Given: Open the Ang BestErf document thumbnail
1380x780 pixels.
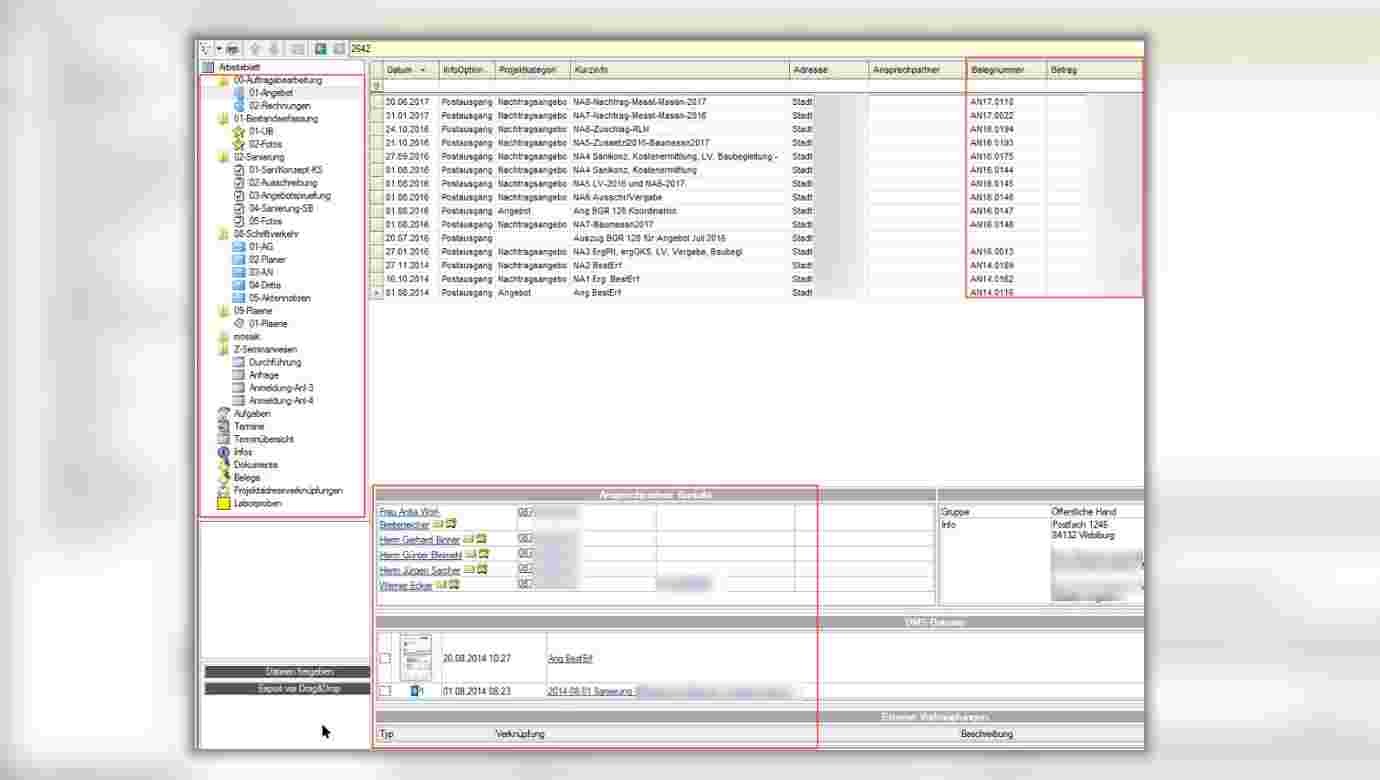Looking at the screenshot, I should [x=415, y=657].
